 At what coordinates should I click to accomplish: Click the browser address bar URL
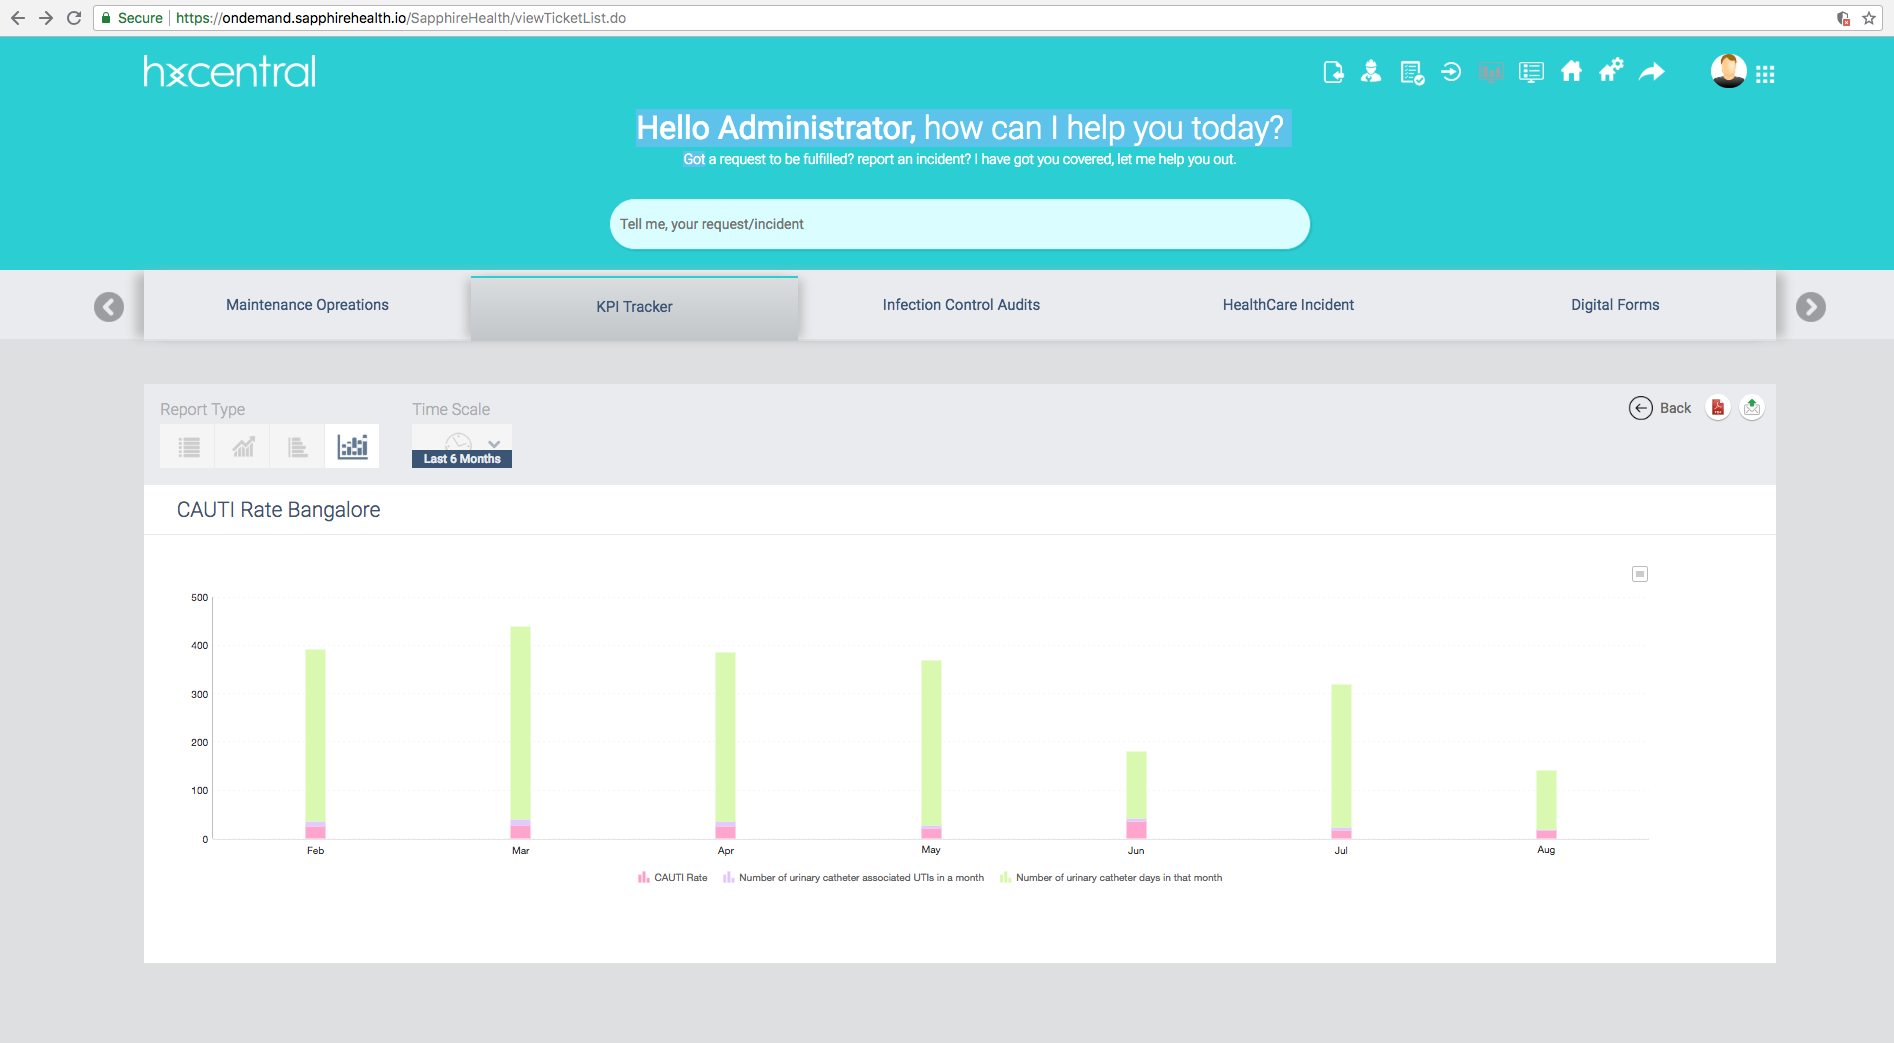[x=400, y=18]
